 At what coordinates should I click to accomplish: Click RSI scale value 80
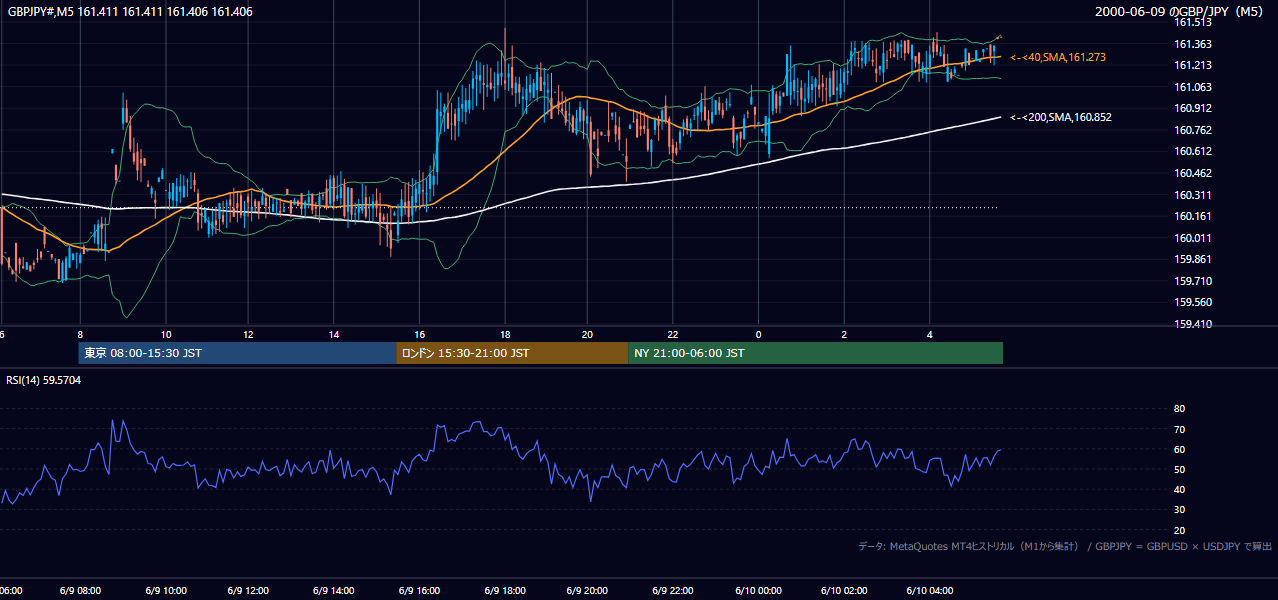click(1180, 409)
